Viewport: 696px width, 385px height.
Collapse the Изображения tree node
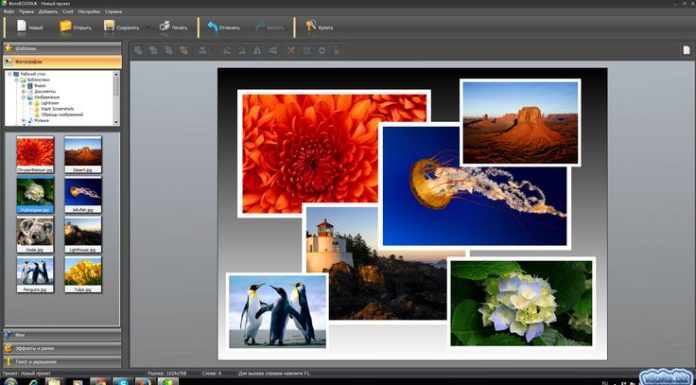(24, 97)
